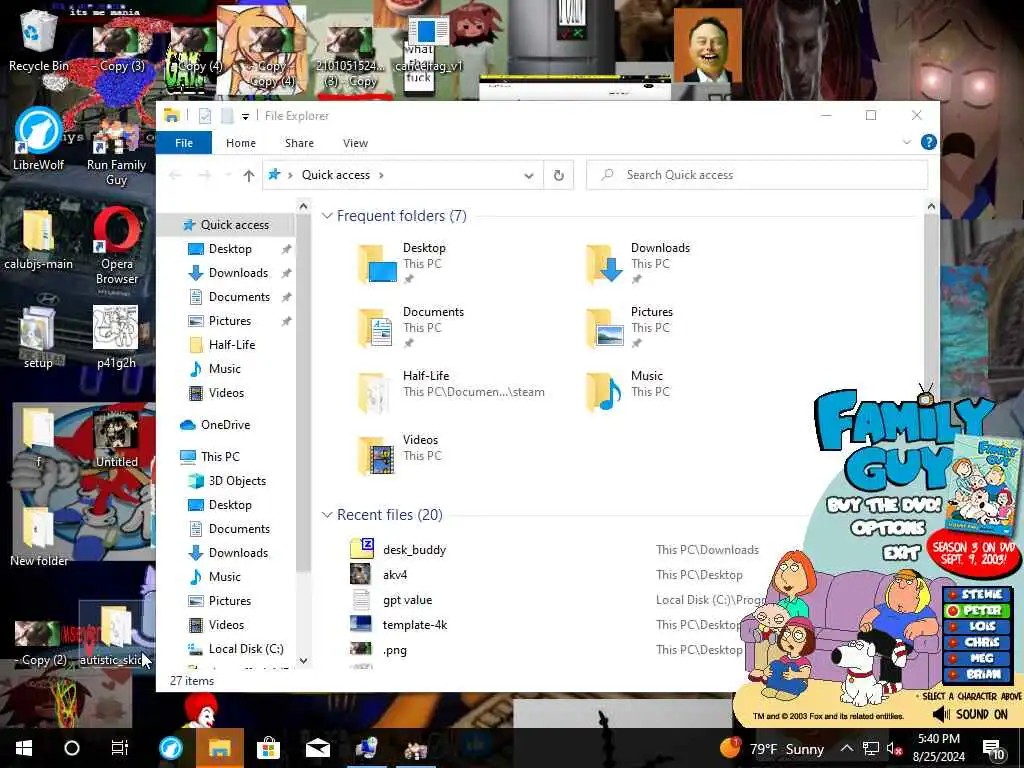This screenshot has height=768, width=1024.
Task: Select OneDrive in navigation pane
Action: (226, 424)
